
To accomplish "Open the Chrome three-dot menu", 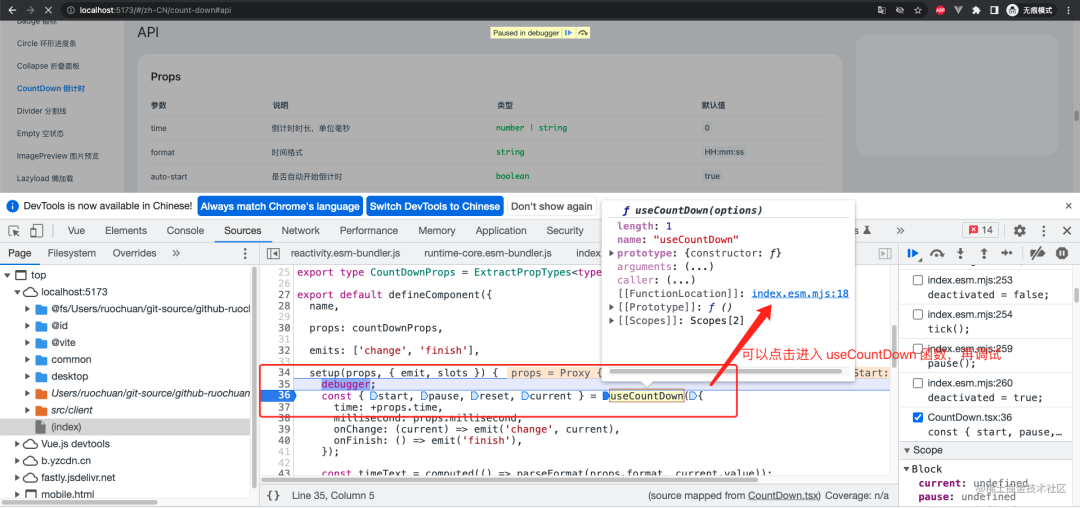I will [1068, 10].
